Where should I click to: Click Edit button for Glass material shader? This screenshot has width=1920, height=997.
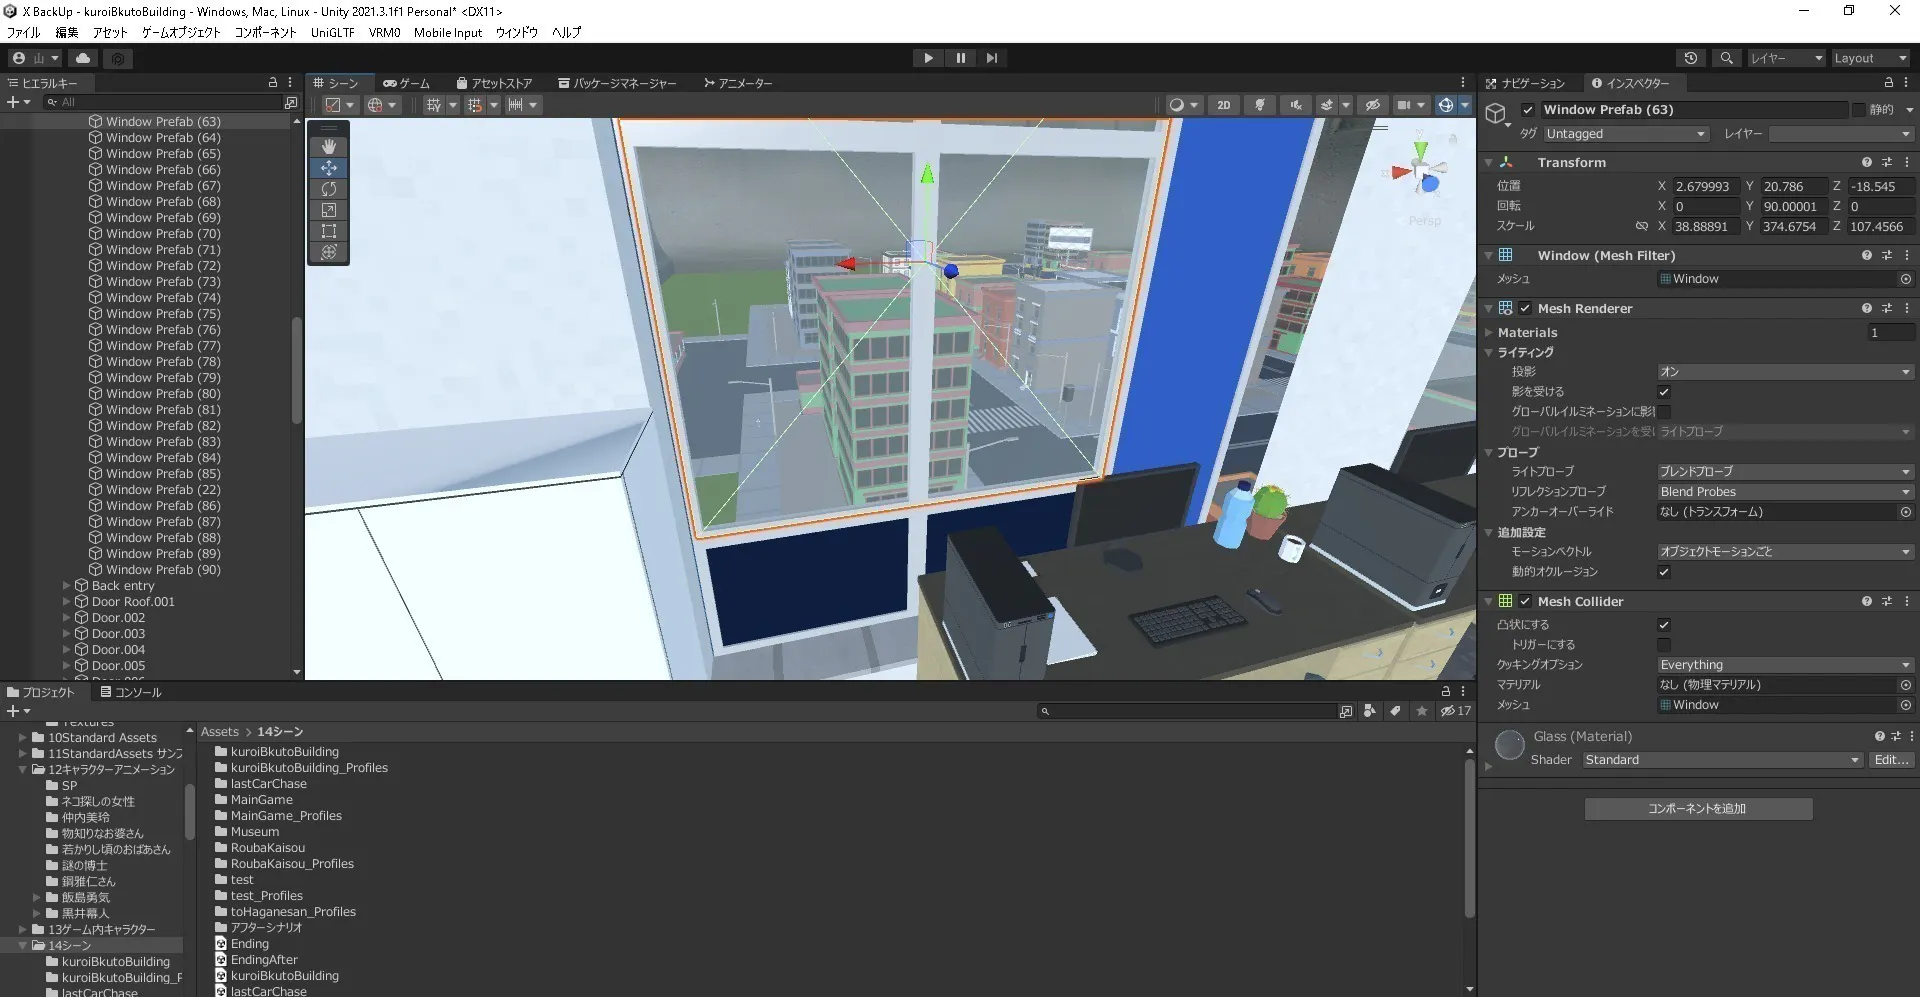coord(1890,760)
